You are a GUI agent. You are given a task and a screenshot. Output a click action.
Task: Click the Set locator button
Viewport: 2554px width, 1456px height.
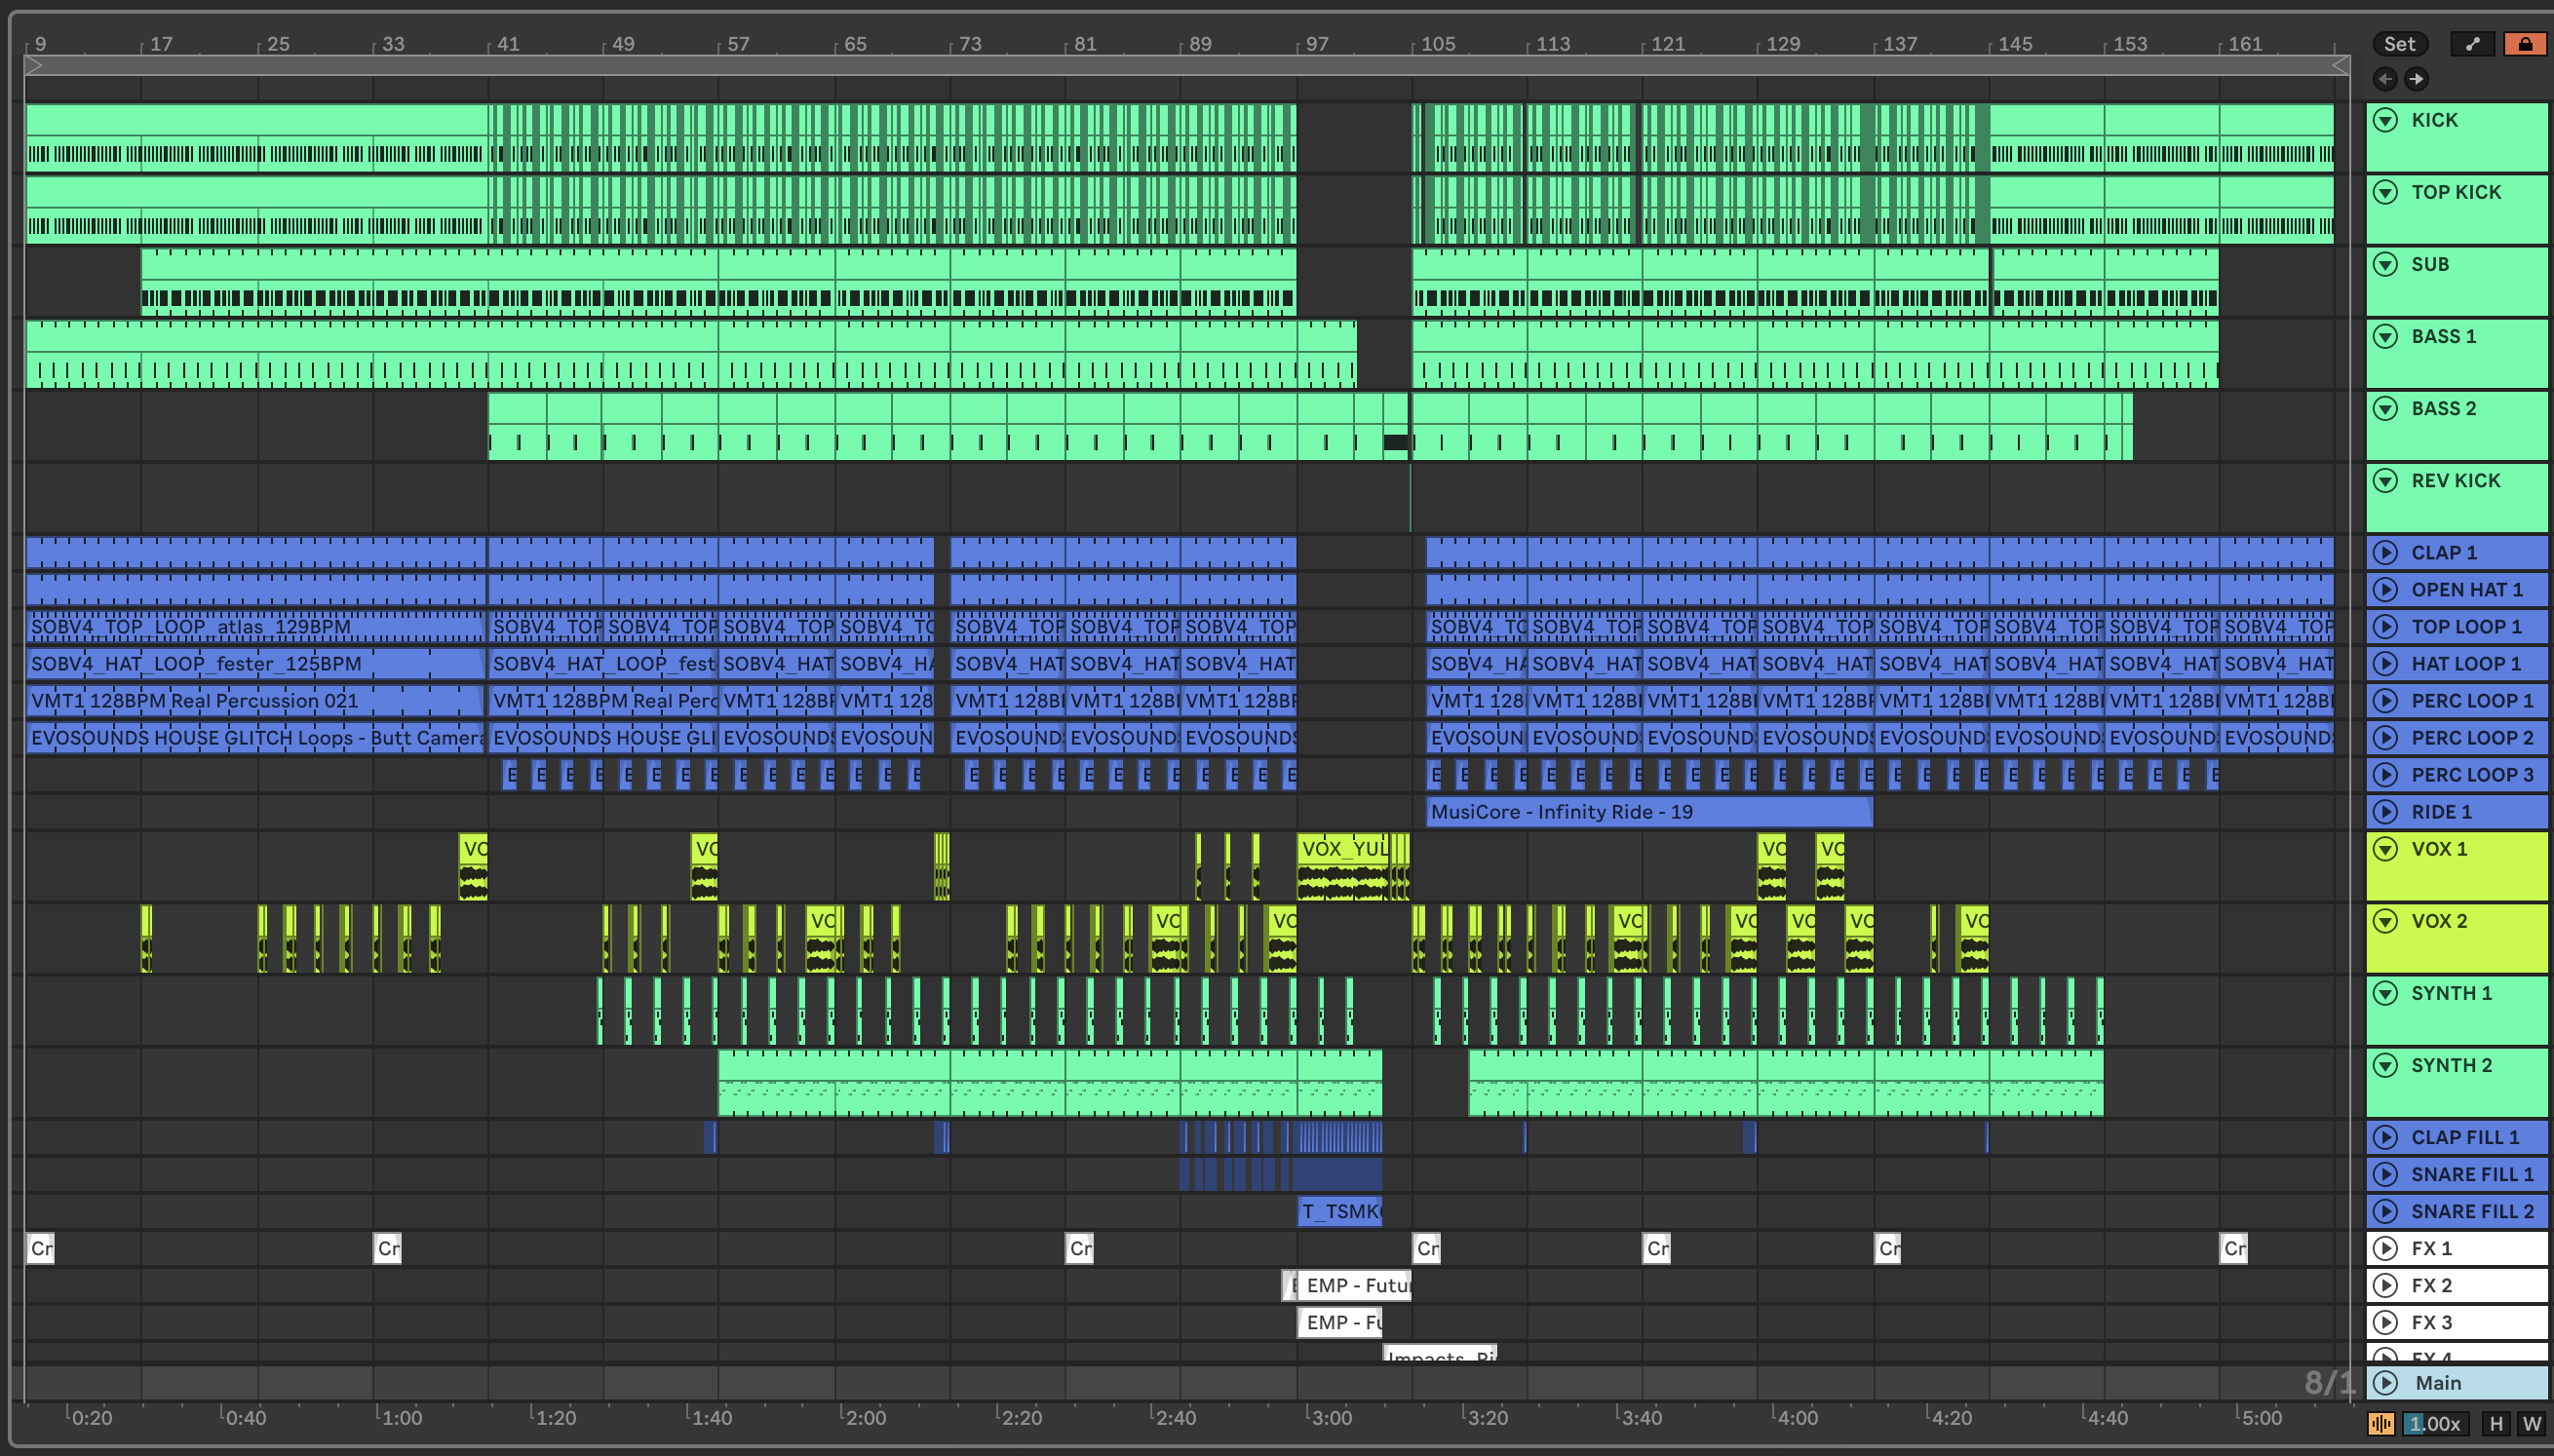pyautogui.click(x=2399, y=44)
